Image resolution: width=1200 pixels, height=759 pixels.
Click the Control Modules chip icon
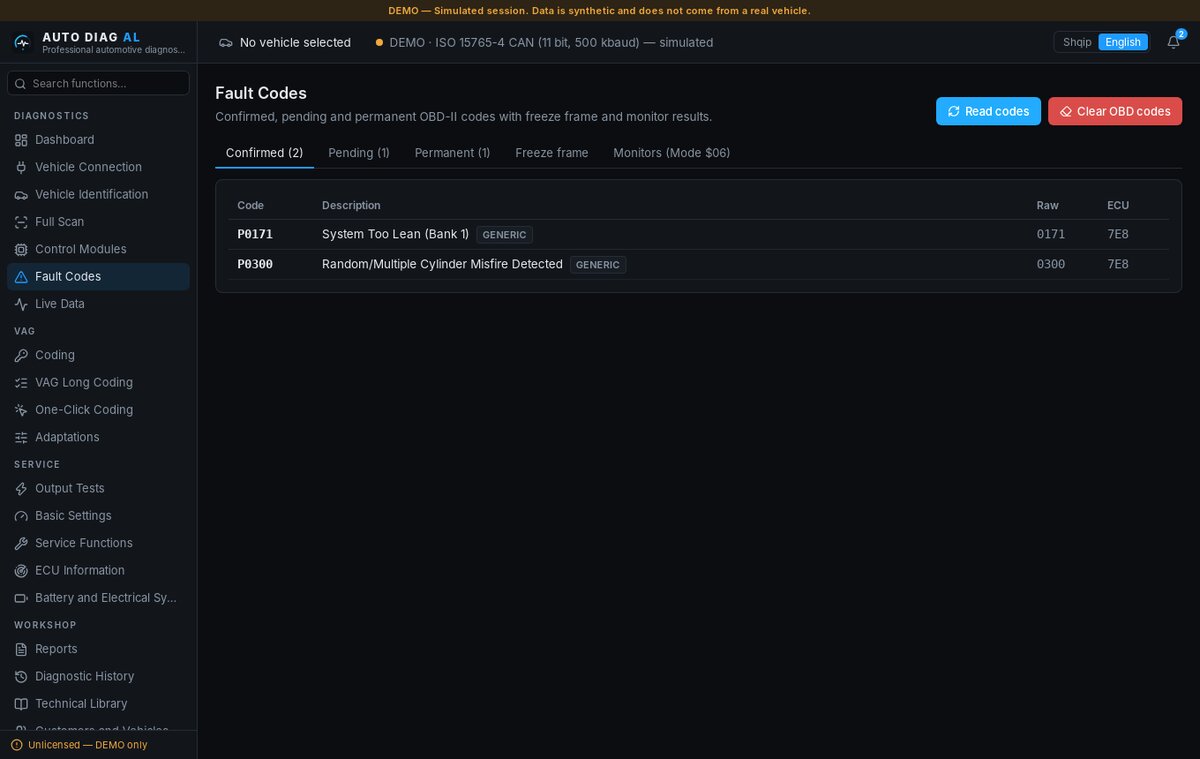coord(21,249)
